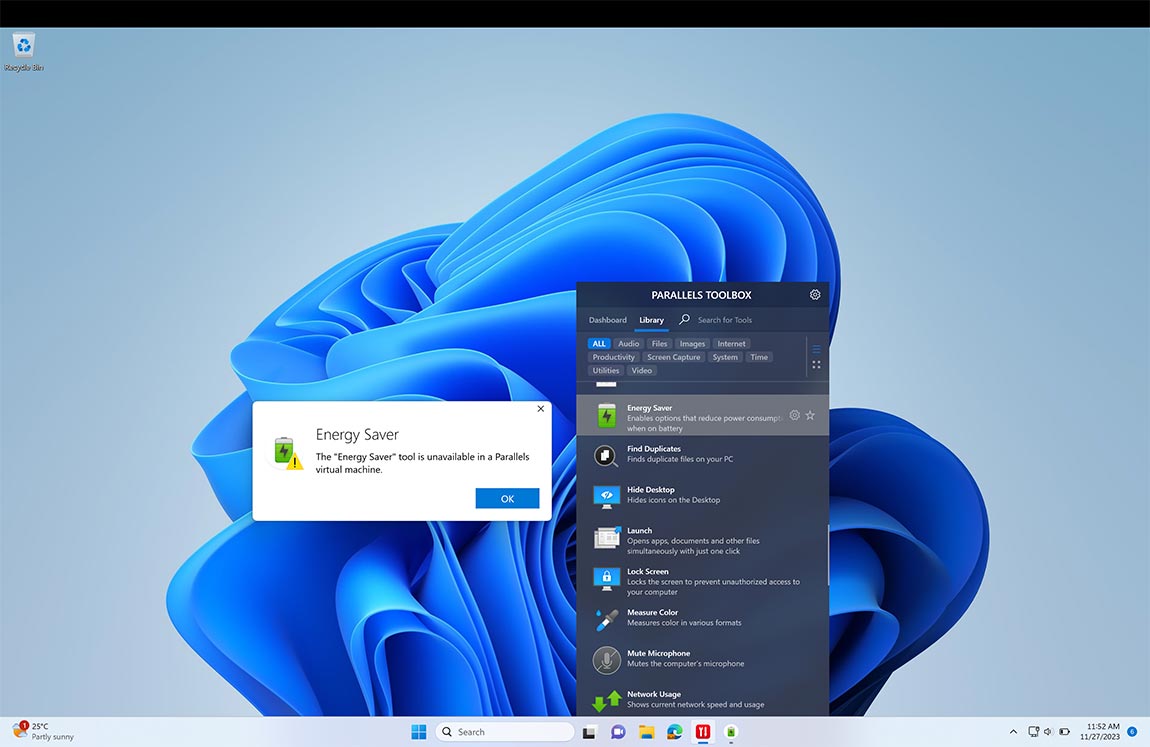Select the Find Duplicates magnifier icon
Viewport: 1150px width, 747px height.
click(x=606, y=455)
